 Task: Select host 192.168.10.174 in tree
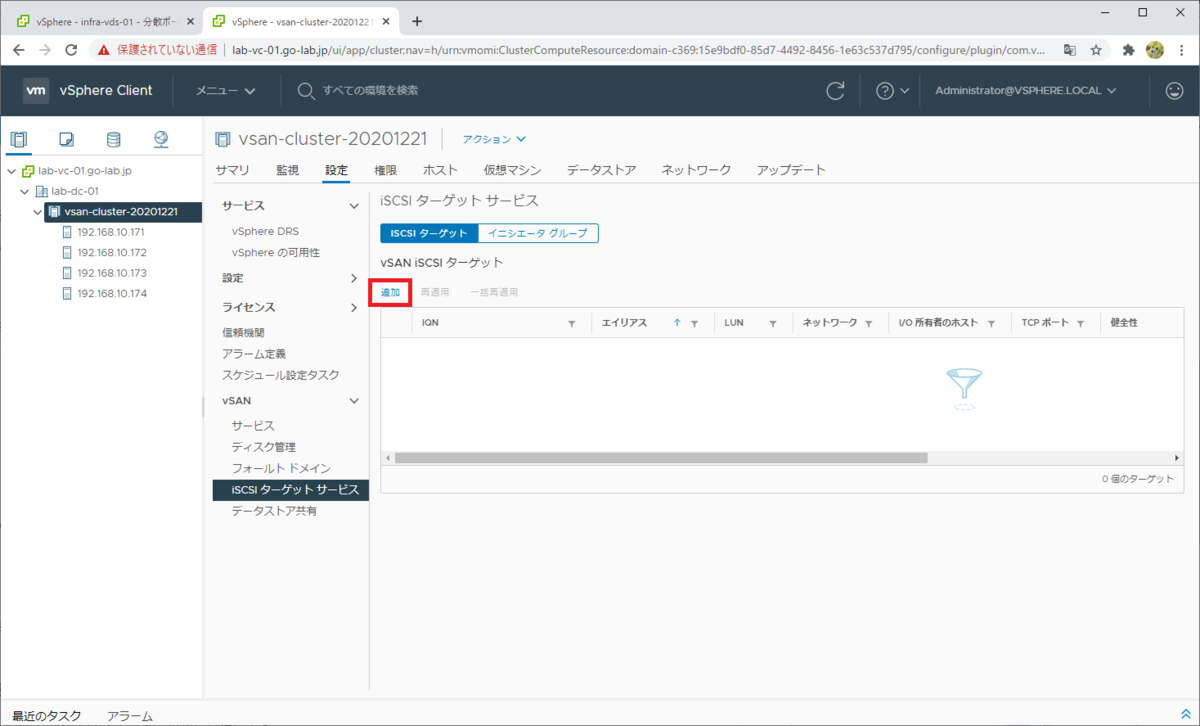111,294
